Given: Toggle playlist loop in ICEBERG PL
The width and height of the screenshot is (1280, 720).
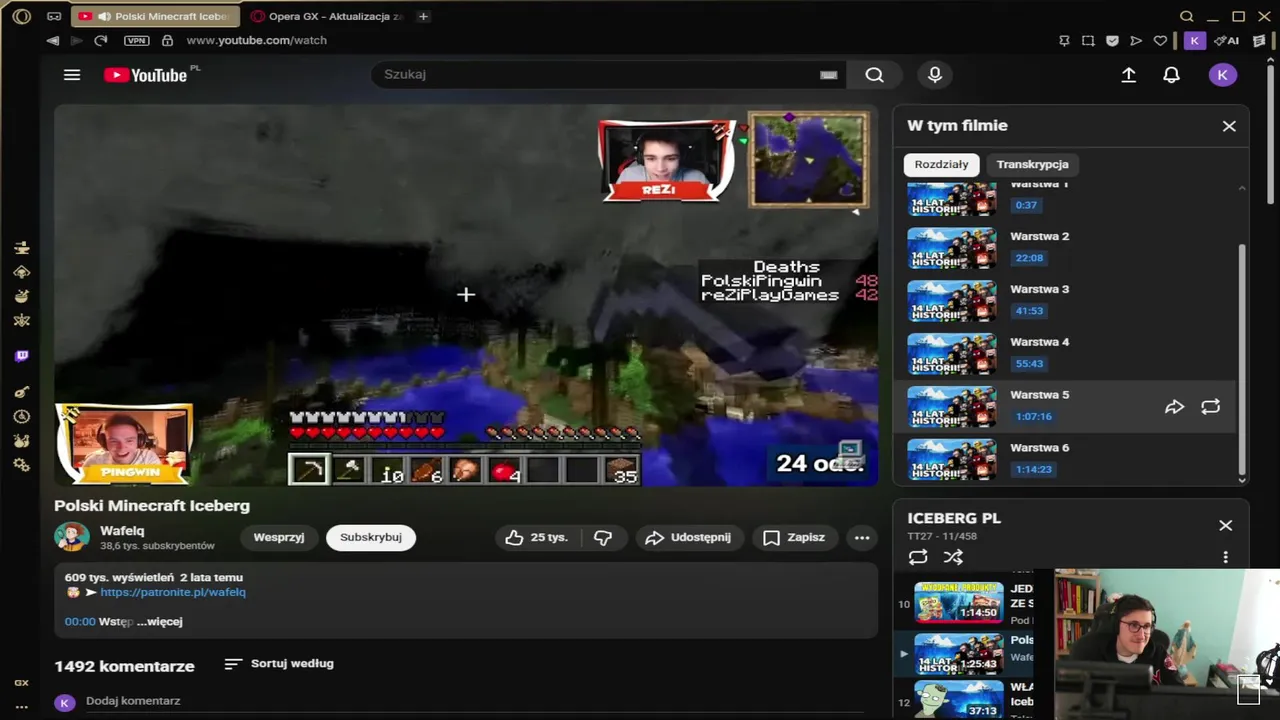Looking at the screenshot, I should point(918,558).
